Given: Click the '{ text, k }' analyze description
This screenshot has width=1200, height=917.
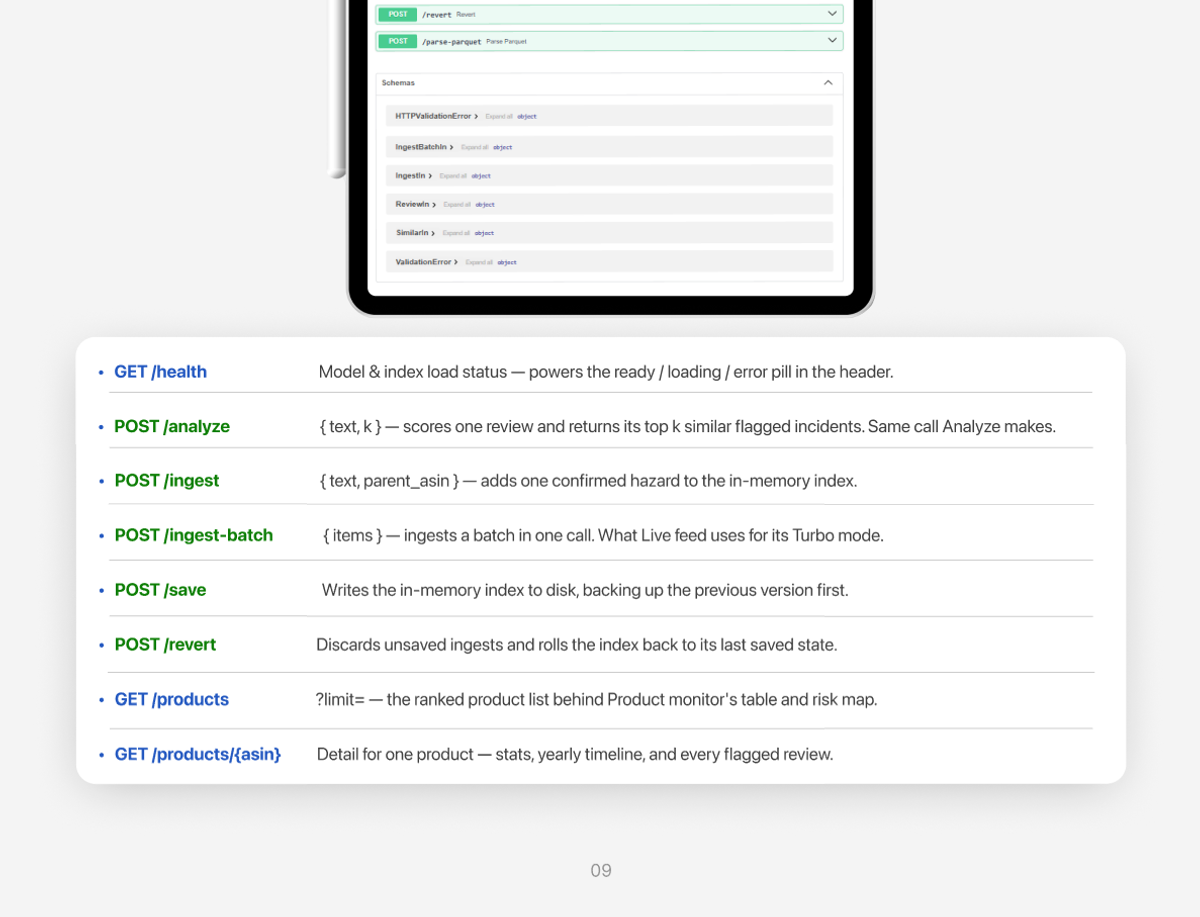Looking at the screenshot, I should coord(688,427).
